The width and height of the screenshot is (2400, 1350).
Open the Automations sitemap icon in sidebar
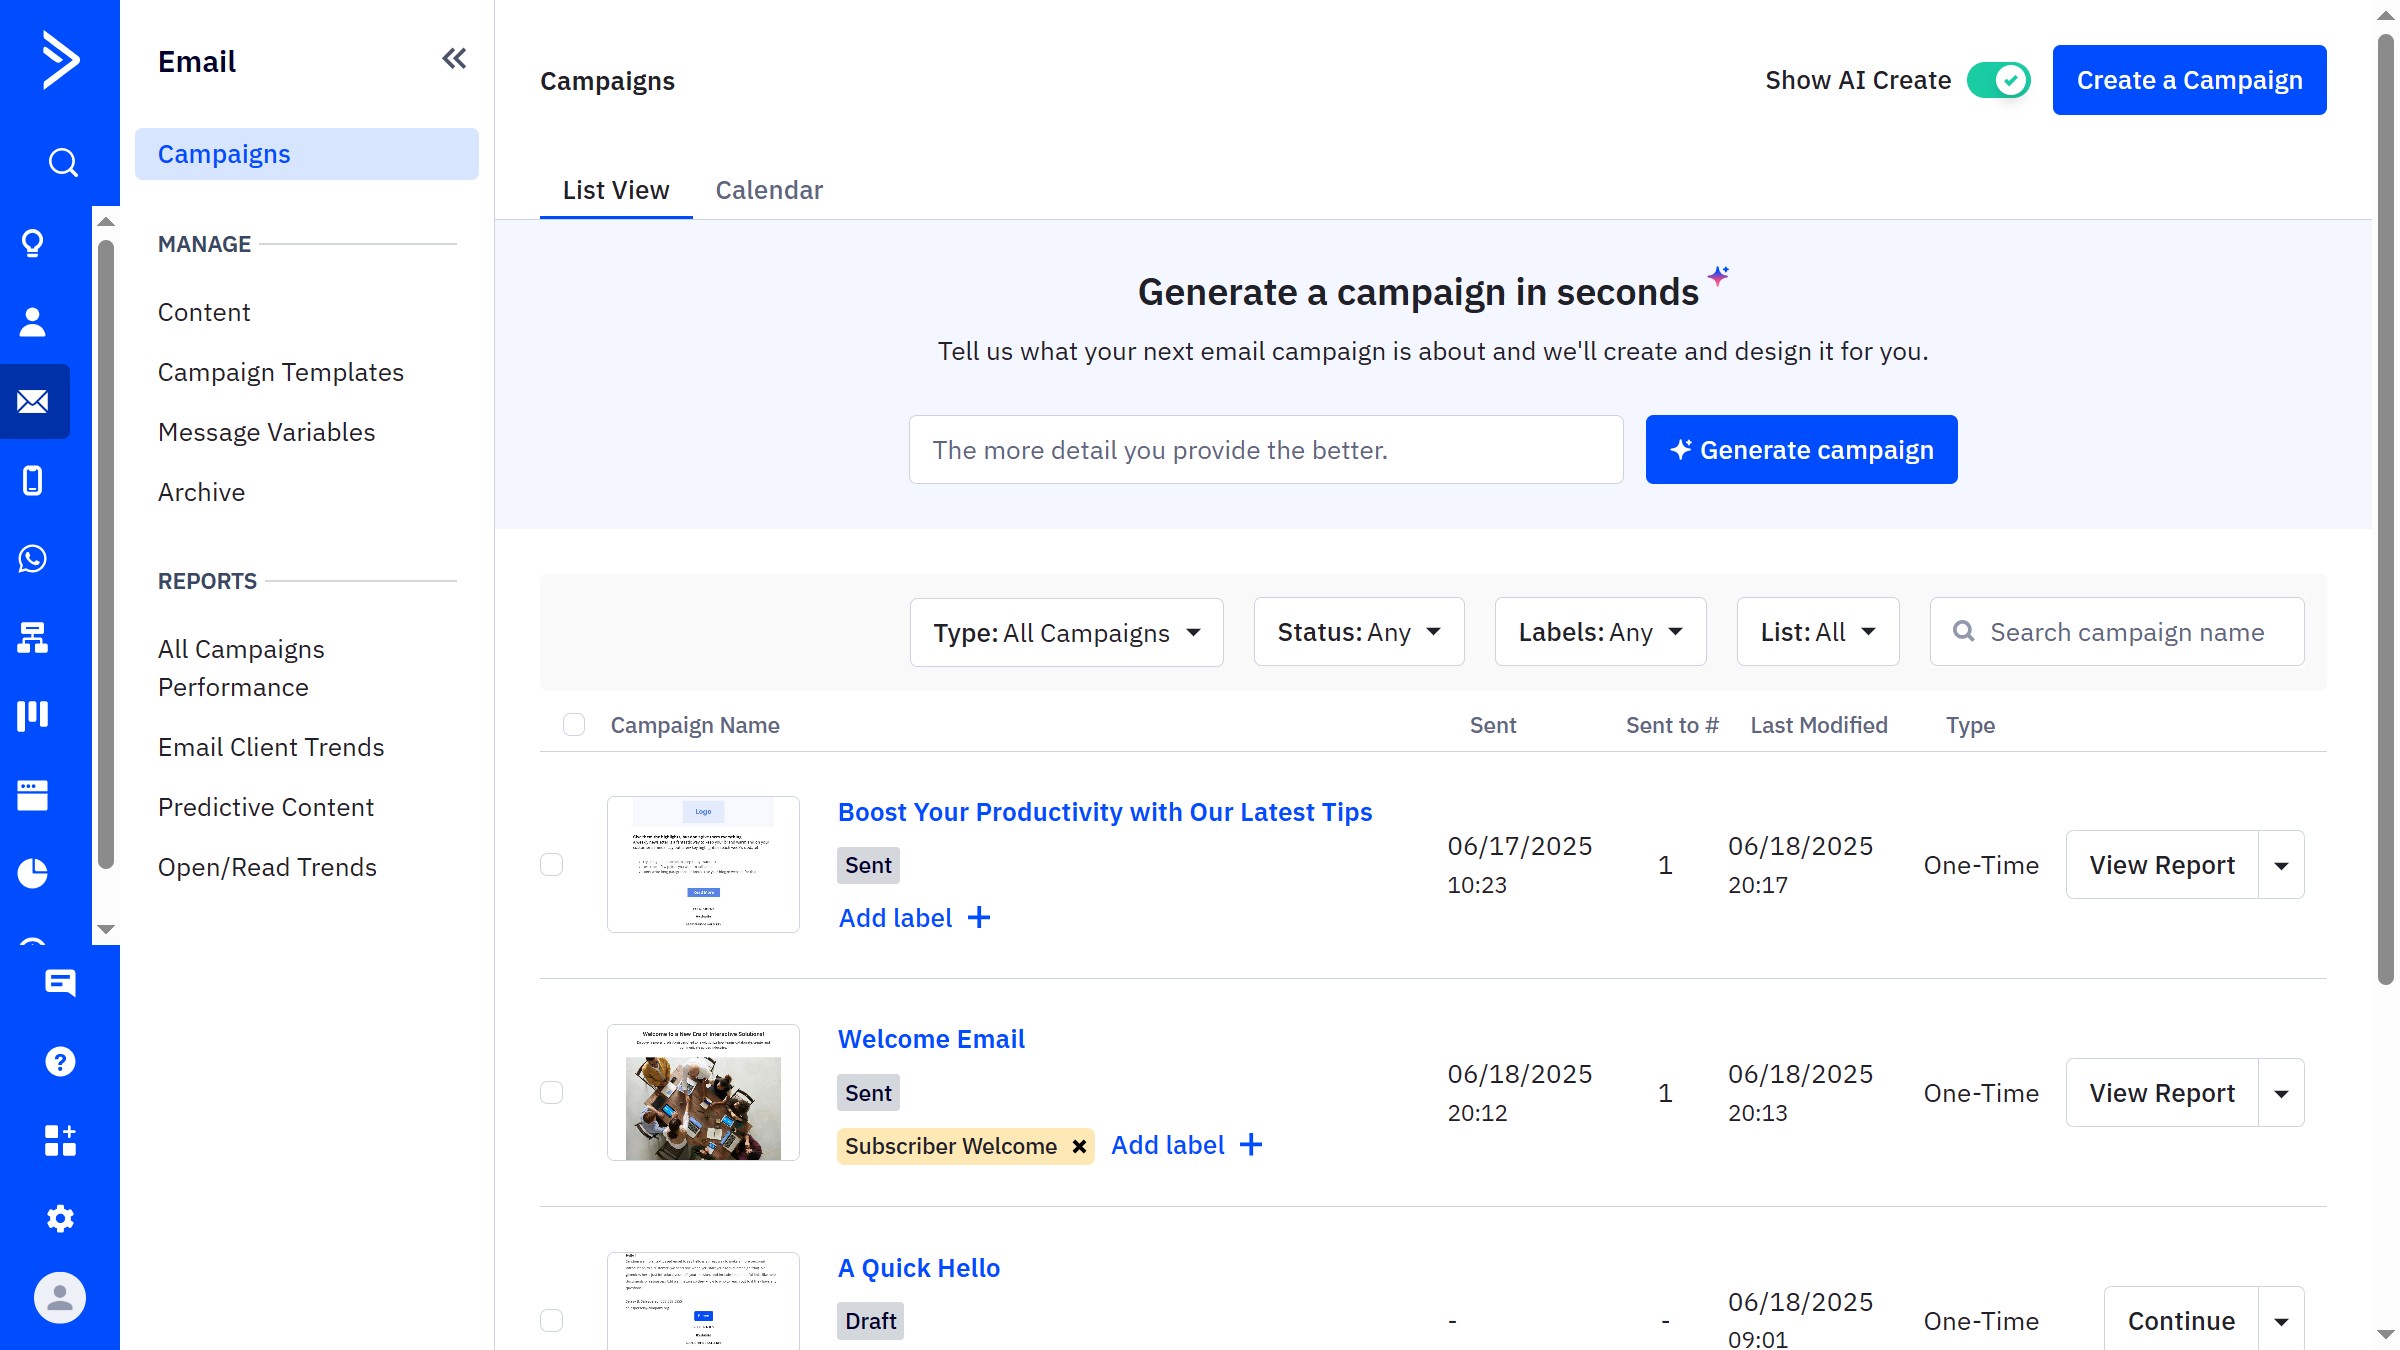point(33,639)
